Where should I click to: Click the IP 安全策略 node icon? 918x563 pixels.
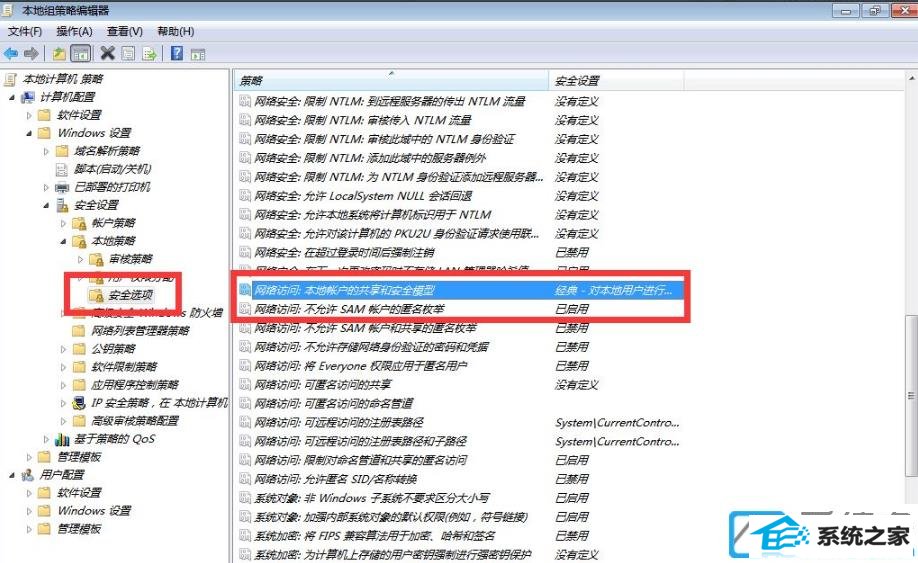click(79, 403)
